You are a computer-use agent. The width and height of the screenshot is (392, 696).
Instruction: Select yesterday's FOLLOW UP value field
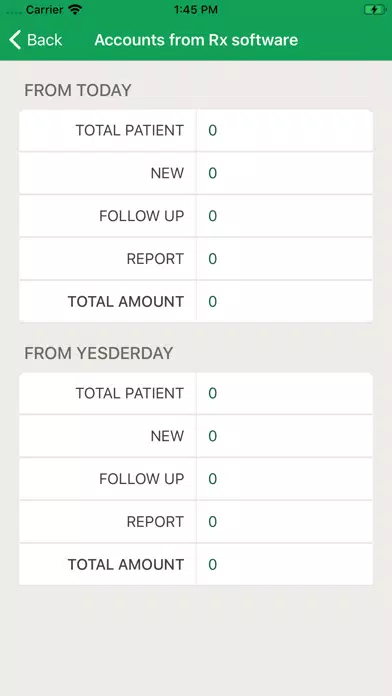click(285, 479)
